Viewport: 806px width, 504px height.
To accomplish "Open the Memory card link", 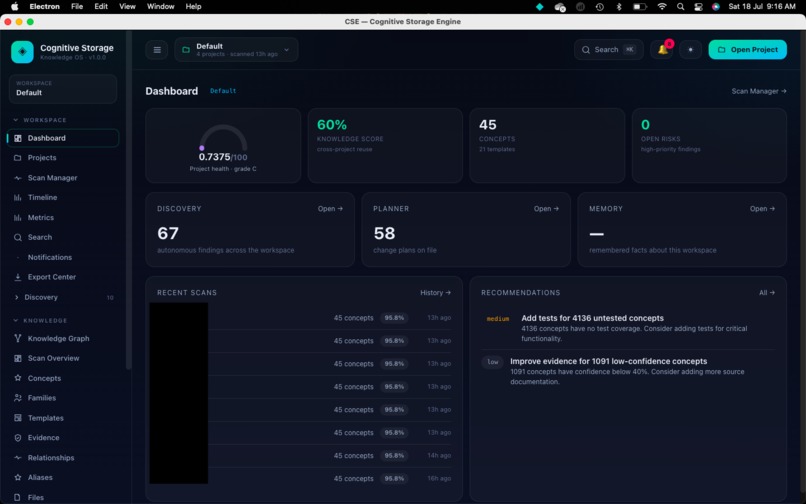I will tap(762, 209).
